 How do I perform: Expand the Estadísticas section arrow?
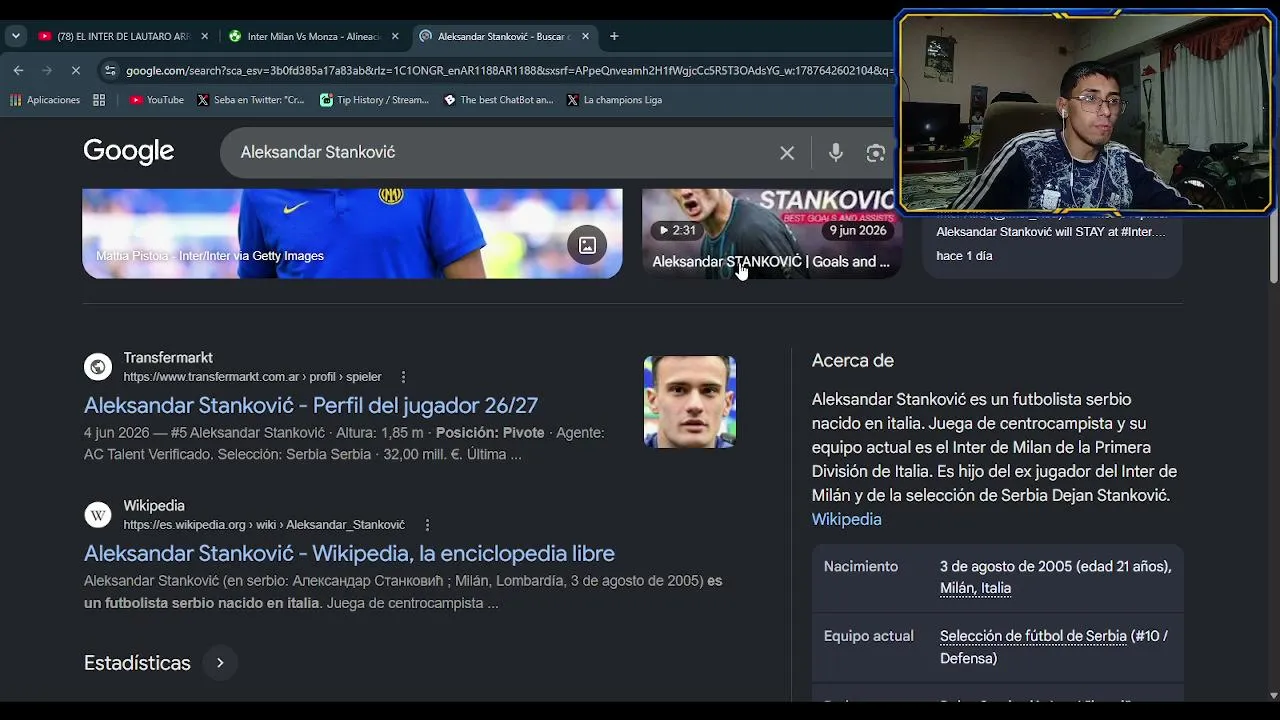click(x=220, y=662)
